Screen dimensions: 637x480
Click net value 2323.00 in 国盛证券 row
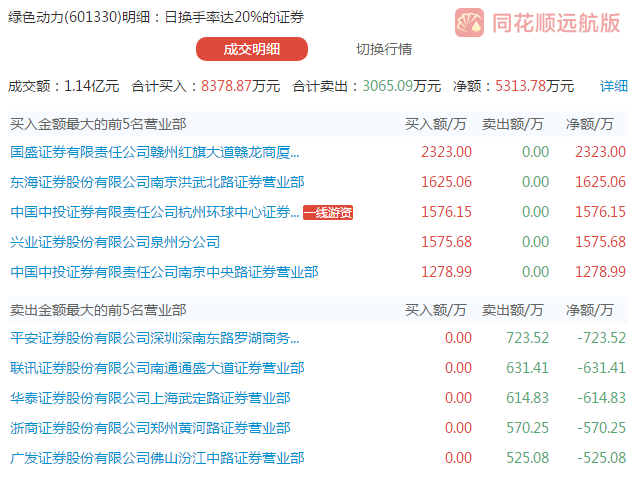600,152
